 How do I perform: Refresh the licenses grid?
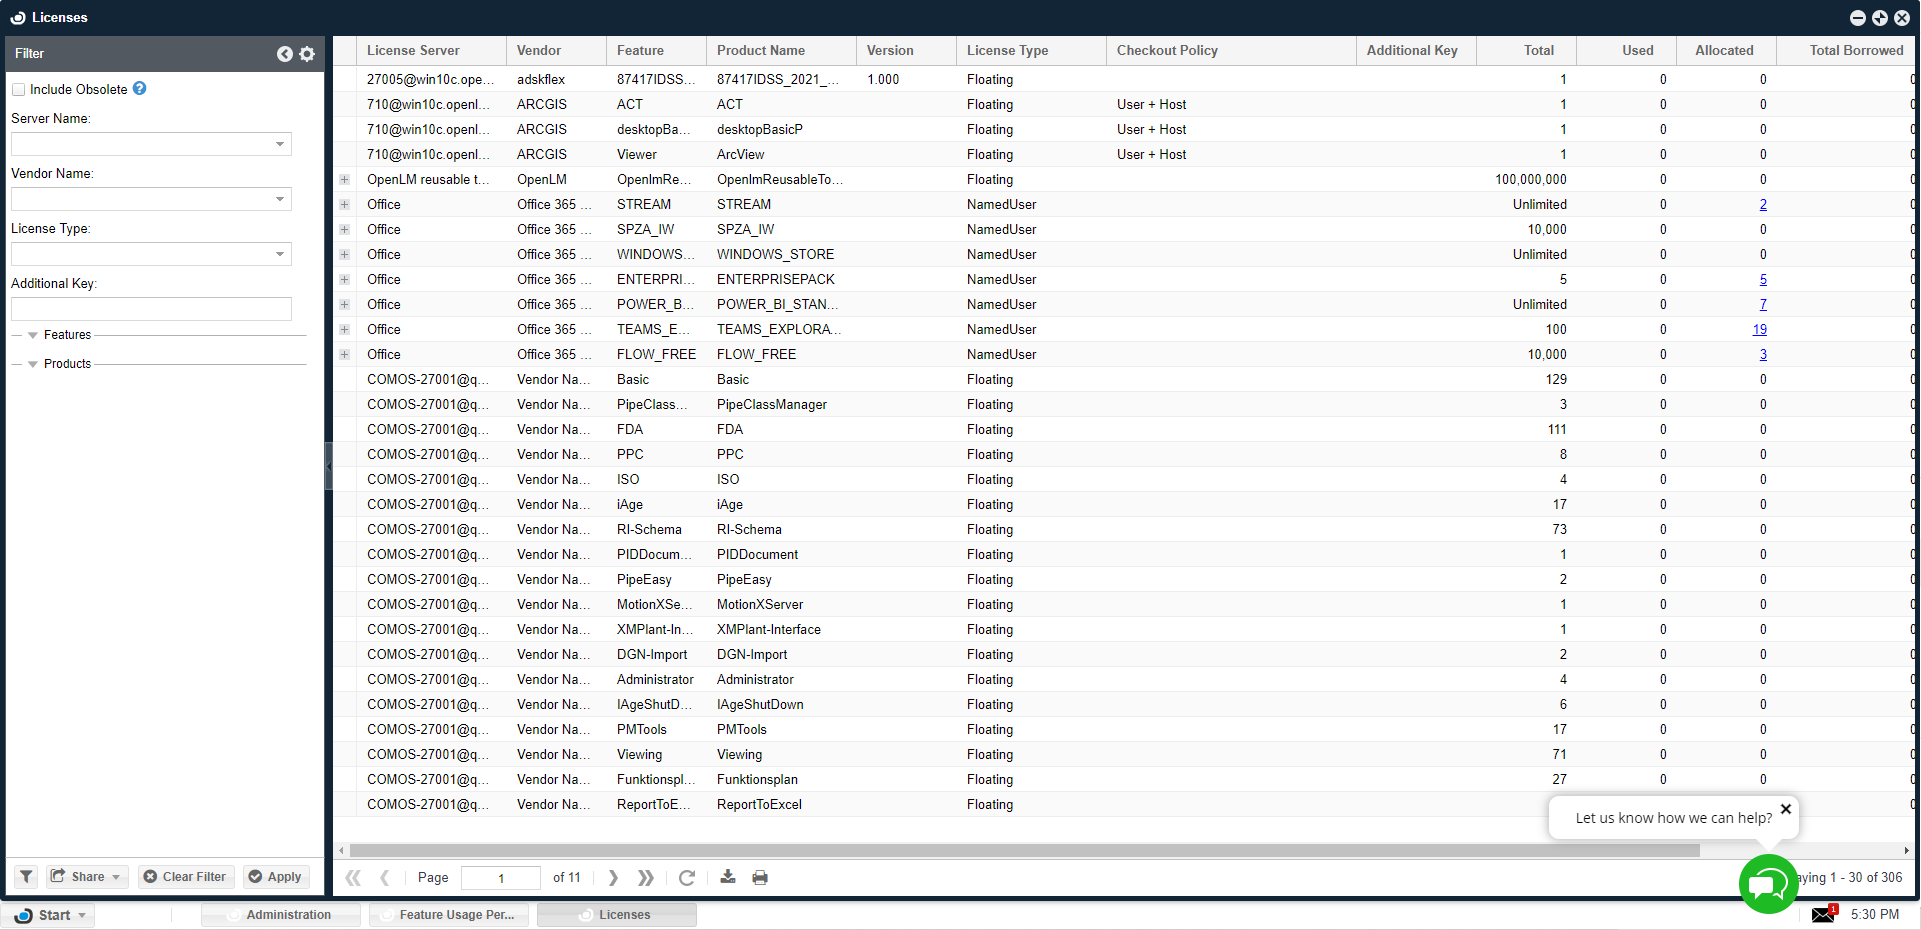(686, 877)
